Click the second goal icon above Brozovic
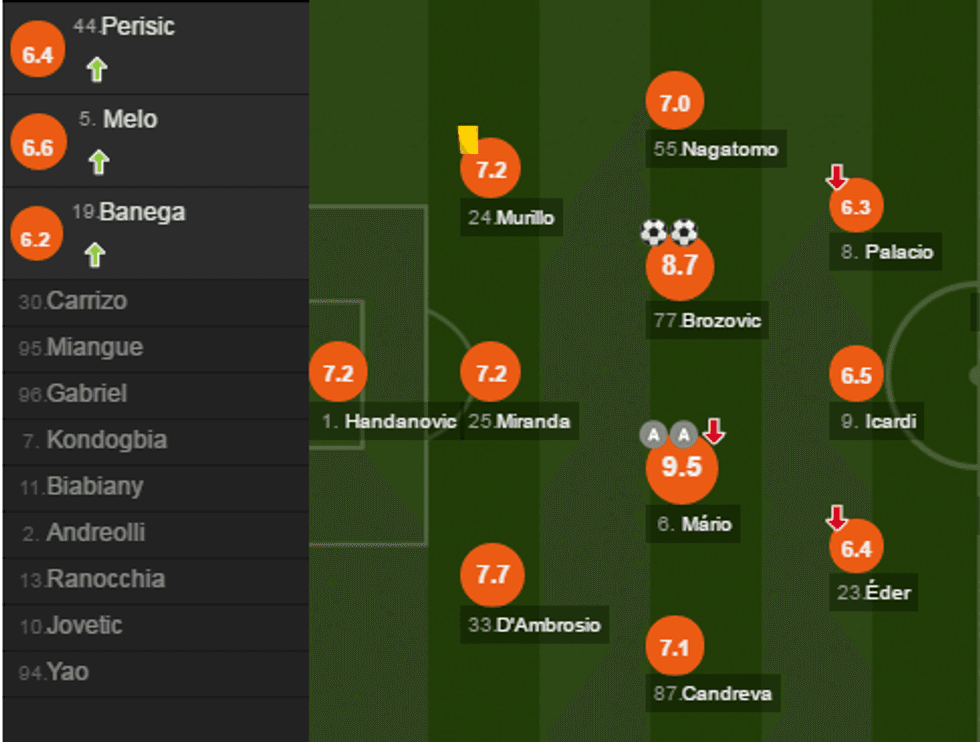The width and height of the screenshot is (980, 742). (x=685, y=233)
